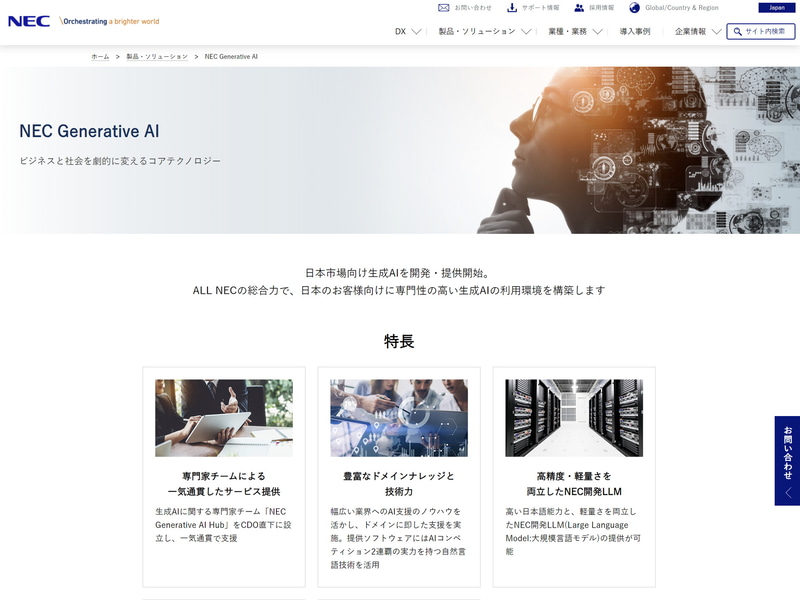This screenshot has width=800, height=600.
Task: Click the ビジネスと社会を劇的に変える subtitle
Action: (120, 161)
